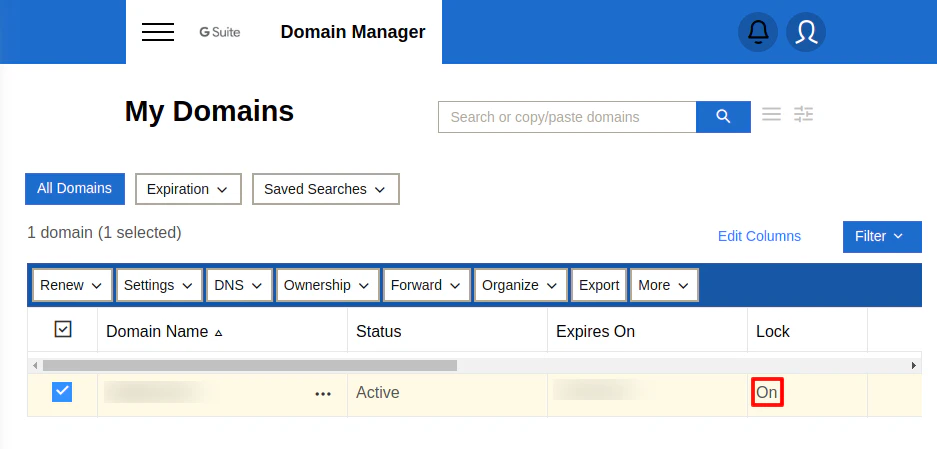Screen dimensions: 937x449
Task: Open the Ownership dropdown menu
Action: pyautogui.click(x=327, y=285)
